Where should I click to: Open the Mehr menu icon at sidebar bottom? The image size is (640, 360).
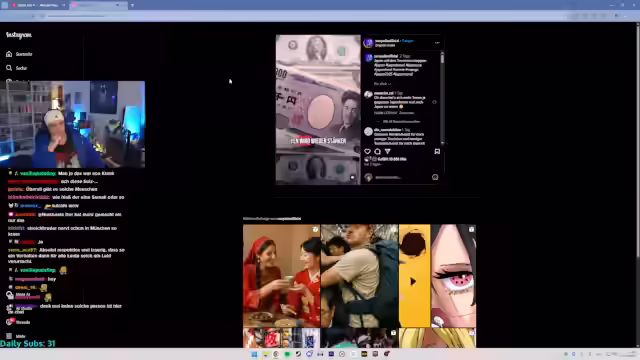(9, 336)
